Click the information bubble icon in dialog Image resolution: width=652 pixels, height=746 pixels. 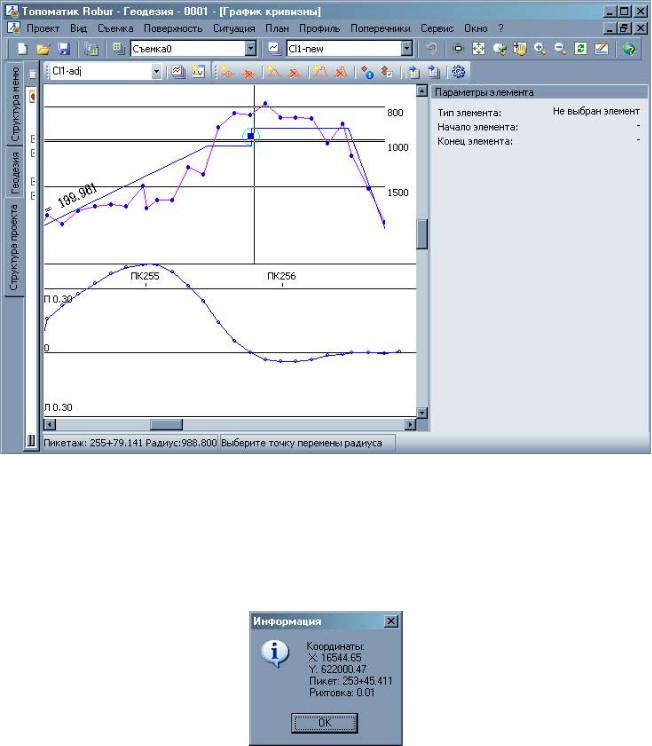pyautogui.click(x=275, y=653)
